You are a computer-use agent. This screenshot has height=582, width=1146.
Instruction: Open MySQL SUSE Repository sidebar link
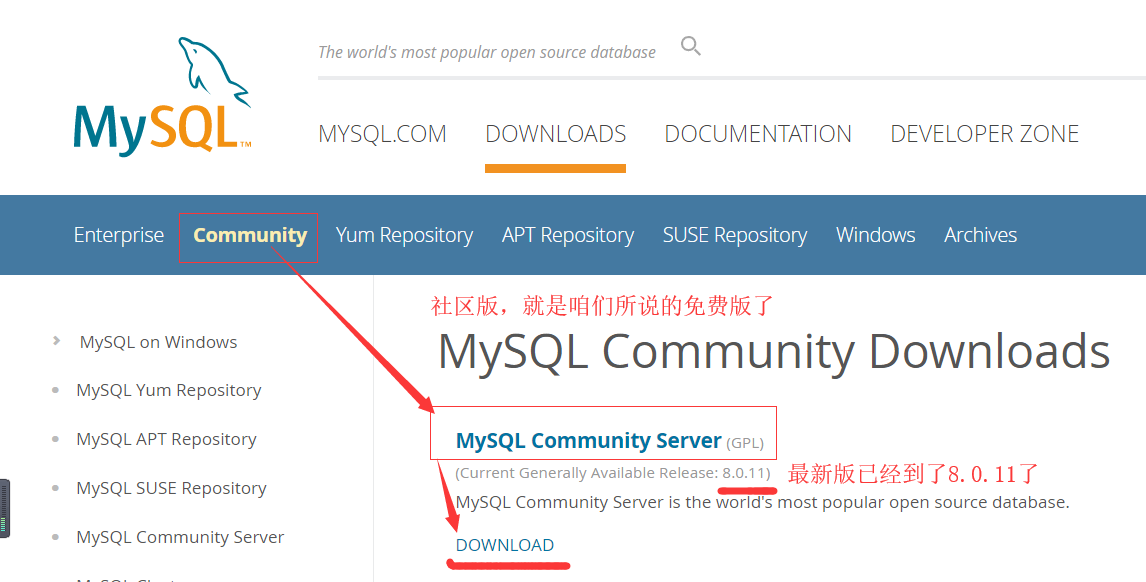[171, 488]
